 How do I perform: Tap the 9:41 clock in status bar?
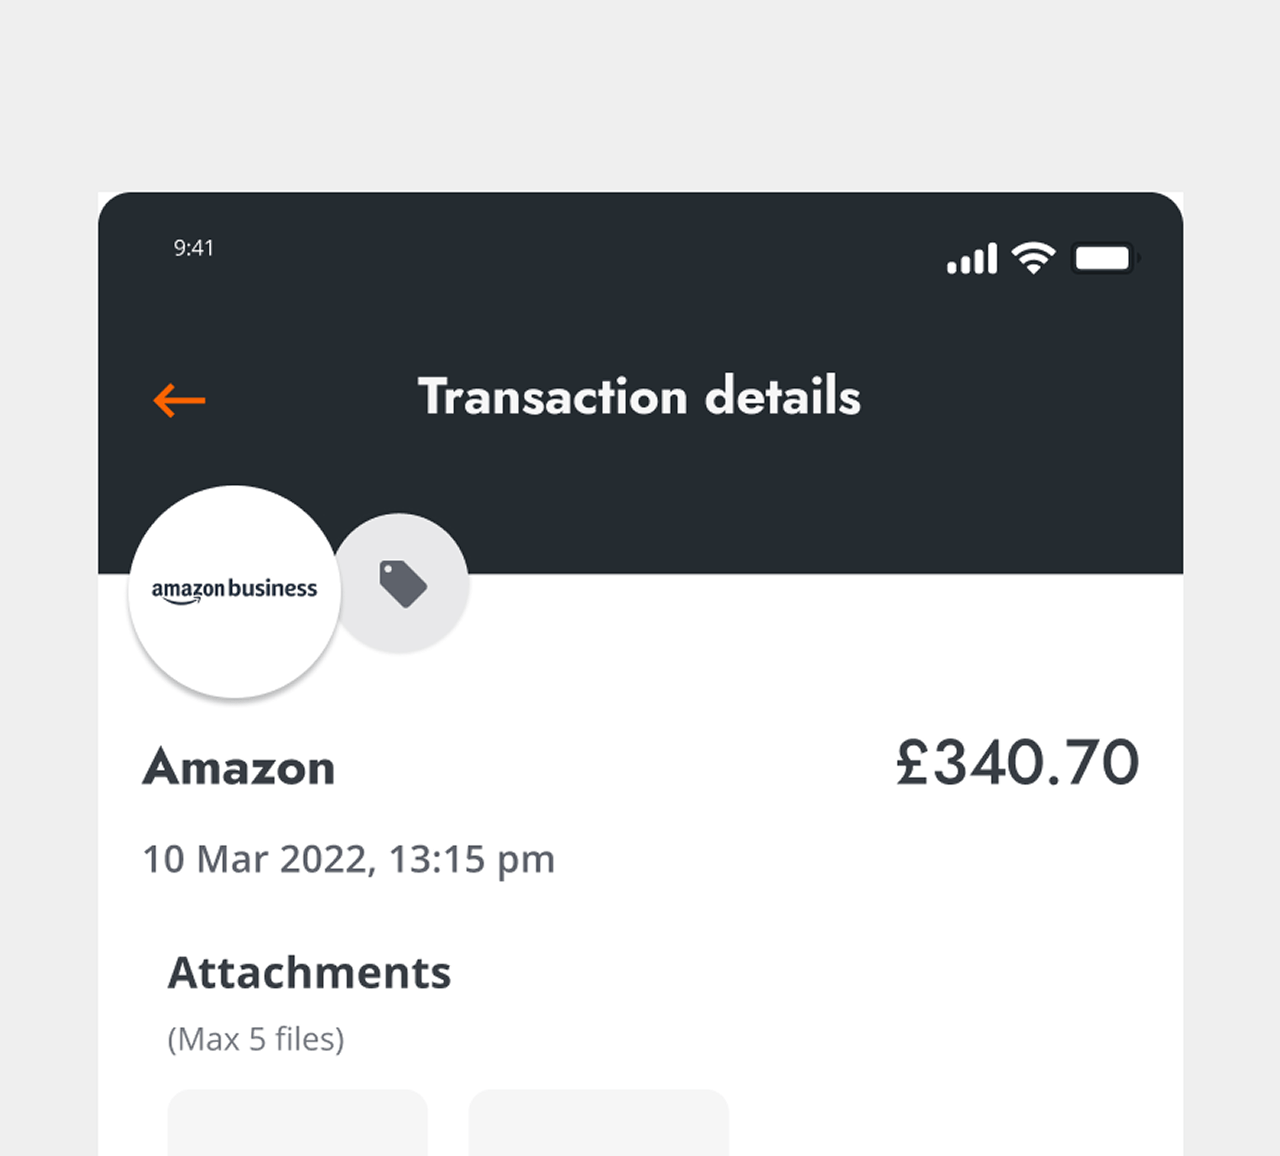coord(193,248)
